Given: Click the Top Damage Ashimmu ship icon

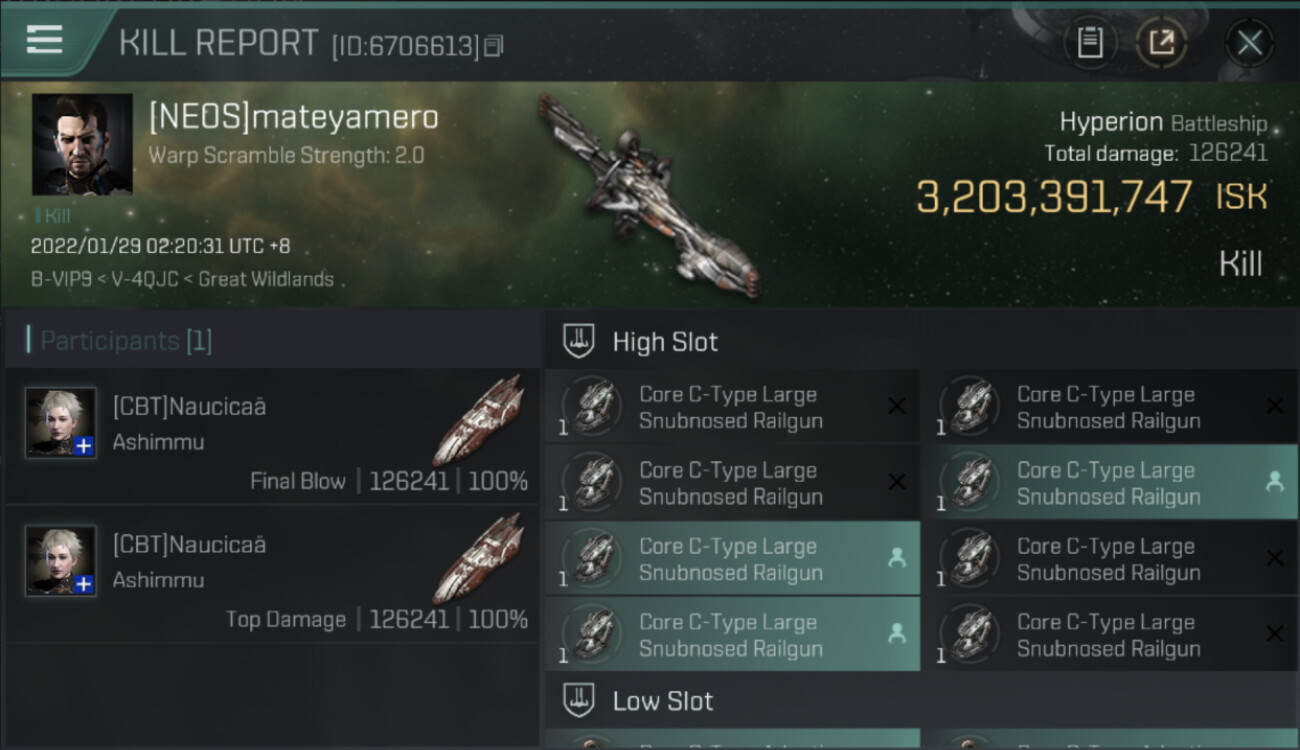Looking at the screenshot, I should tap(479, 558).
